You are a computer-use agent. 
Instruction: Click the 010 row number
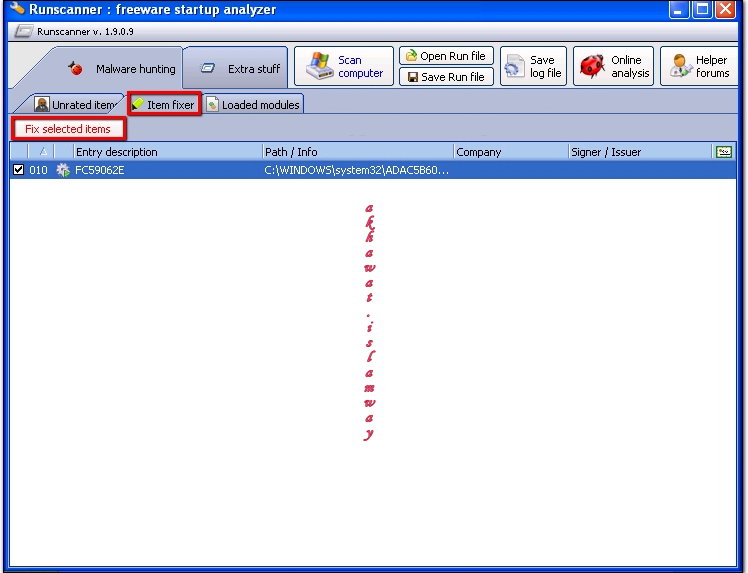tap(38, 170)
